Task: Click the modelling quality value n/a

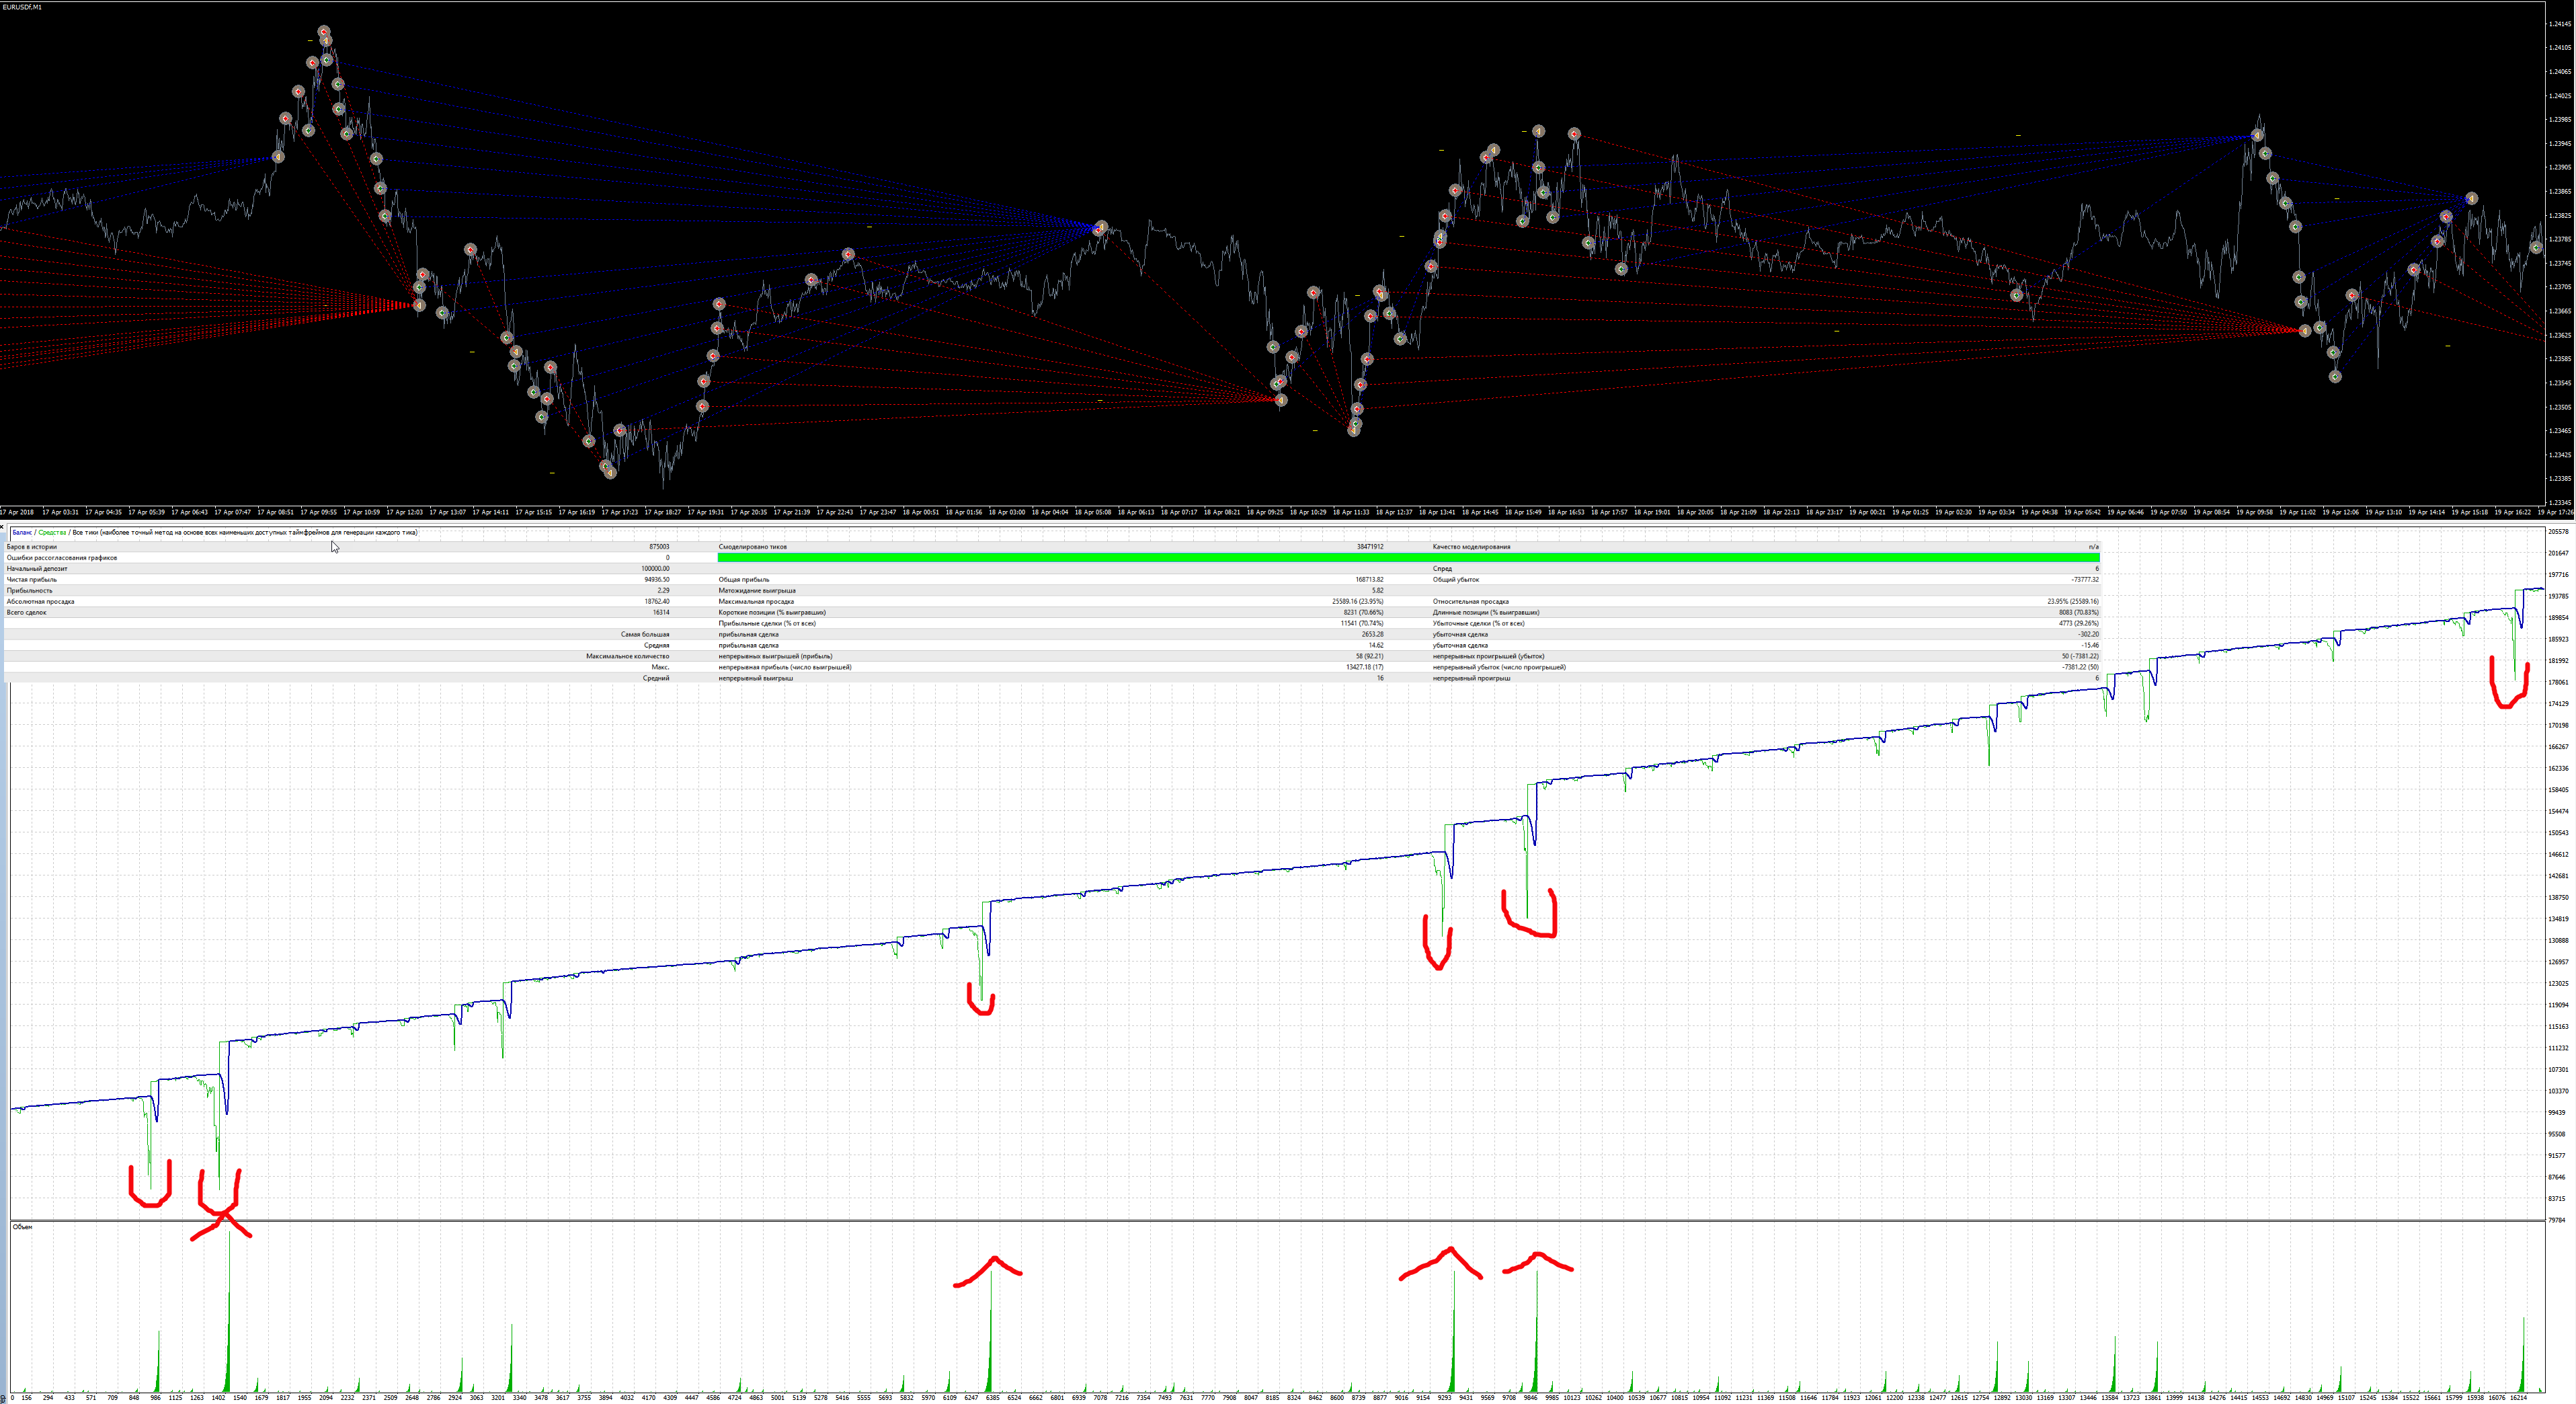Action: [x=2094, y=547]
